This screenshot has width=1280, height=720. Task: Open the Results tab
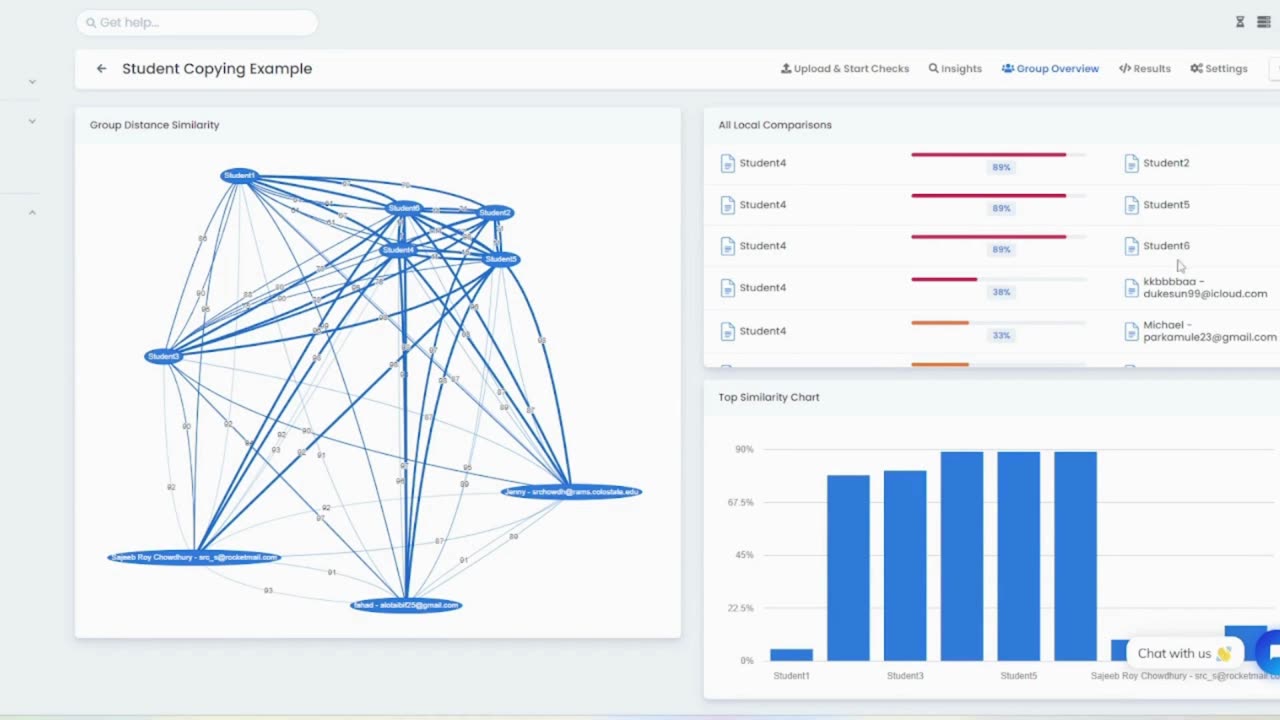coord(1145,68)
